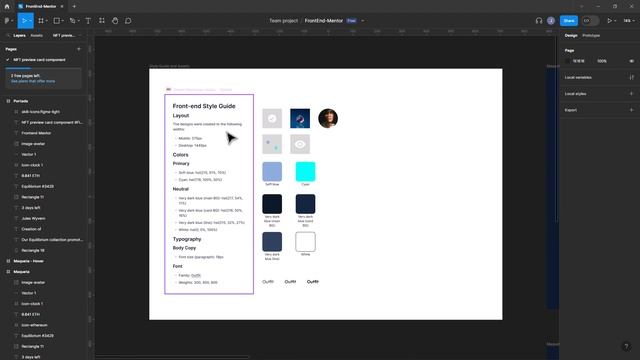Screen dimensions: 640x360
Task: Select the blue NFT image thumbnail on canvas
Action: pyautogui.click(x=300, y=118)
